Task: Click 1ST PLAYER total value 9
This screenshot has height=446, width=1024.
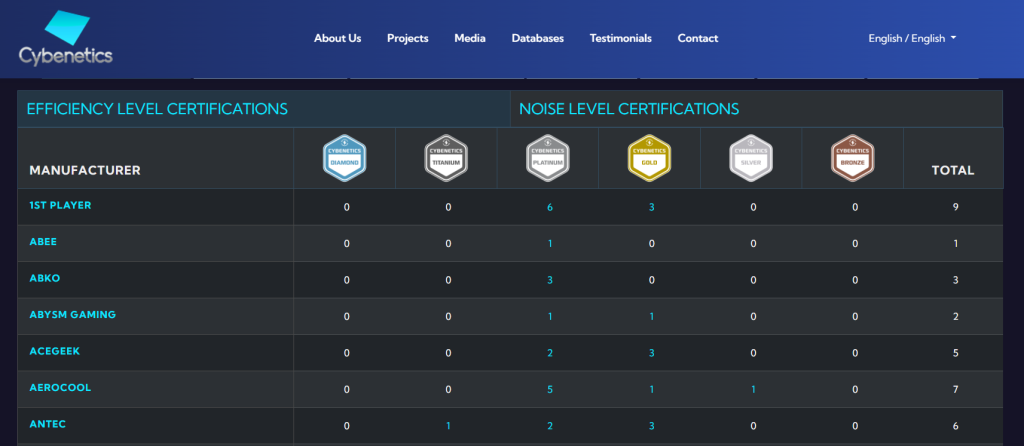Action: pyautogui.click(x=955, y=208)
